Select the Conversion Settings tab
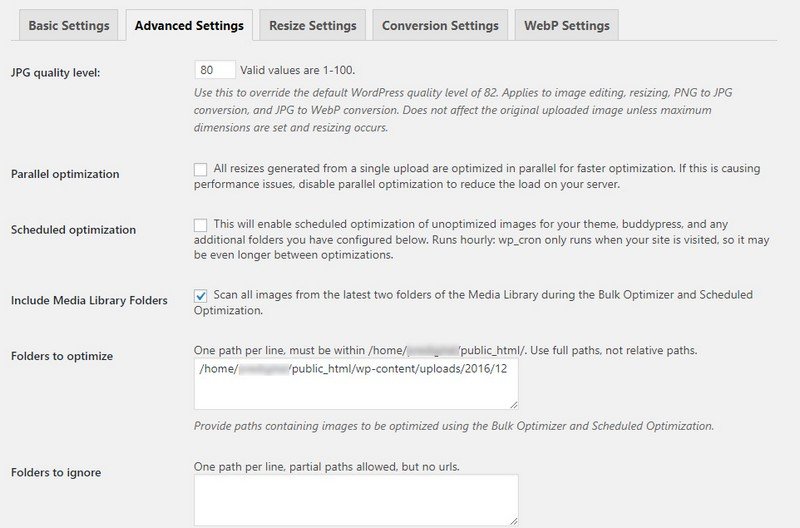Screen dimensions: 800x528 pos(440,25)
